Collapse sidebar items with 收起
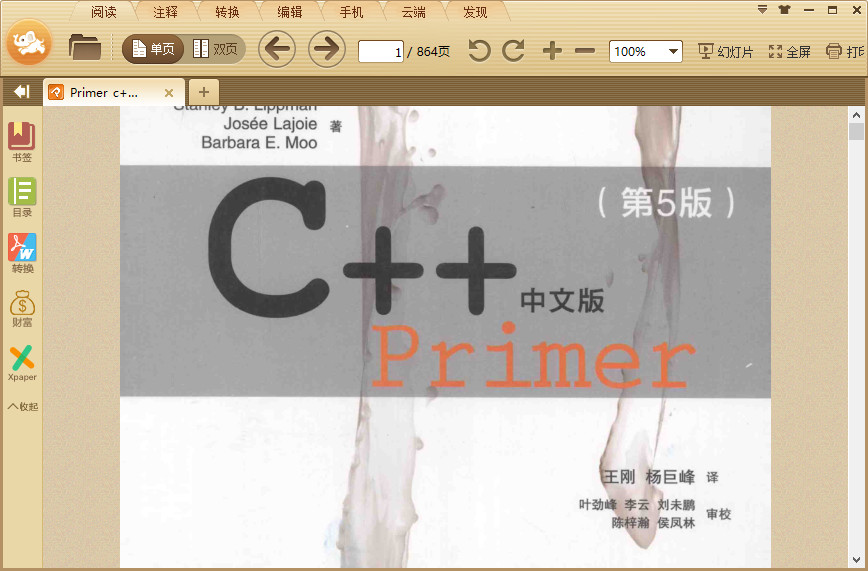Screen dimensions: 868x571 23,407
